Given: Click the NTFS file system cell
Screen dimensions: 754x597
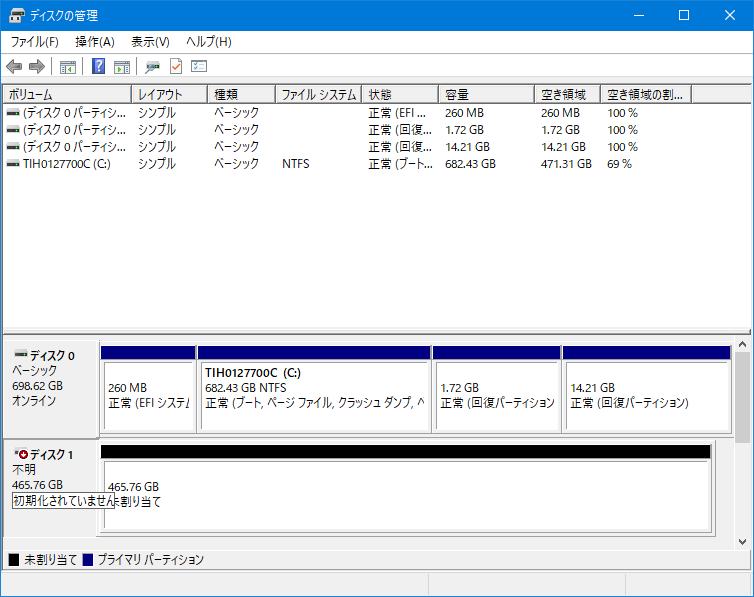Looking at the screenshot, I should point(296,164).
